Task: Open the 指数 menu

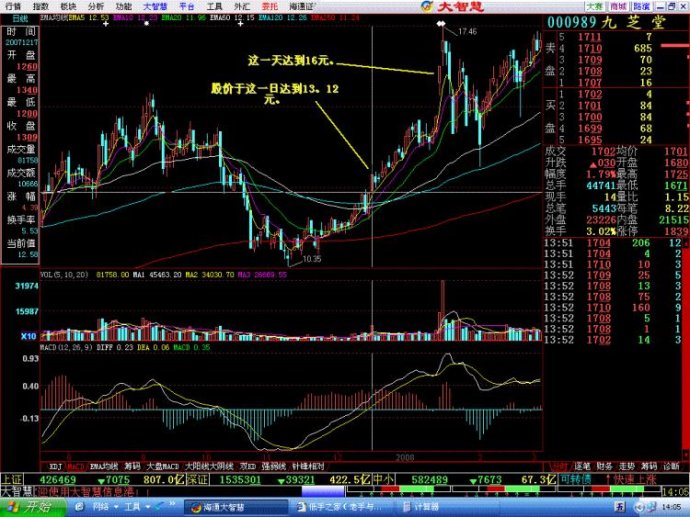Action: click(x=41, y=7)
